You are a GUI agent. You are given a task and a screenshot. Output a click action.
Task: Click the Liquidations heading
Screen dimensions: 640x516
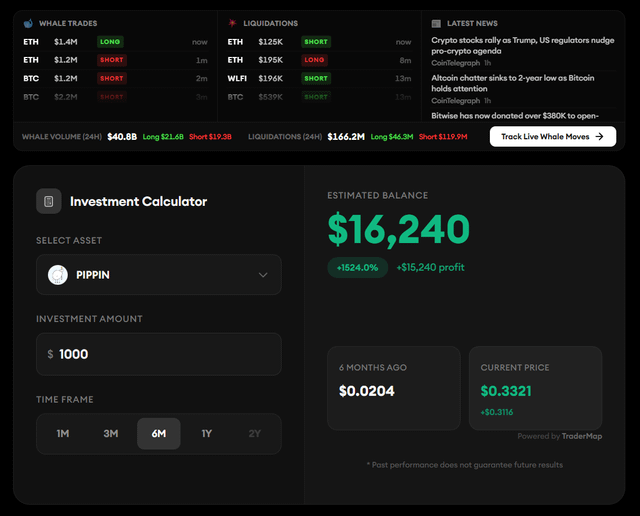(x=271, y=23)
